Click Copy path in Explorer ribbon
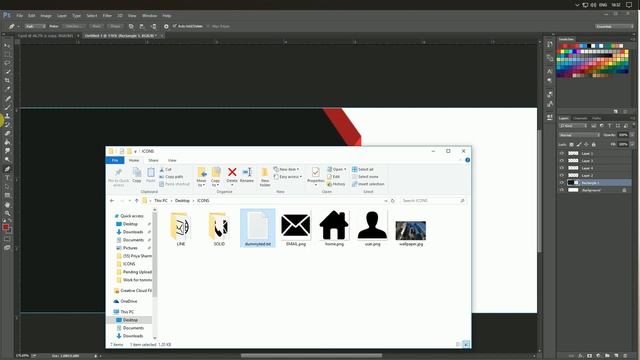The height and width of the screenshot is (360, 640). [171, 177]
